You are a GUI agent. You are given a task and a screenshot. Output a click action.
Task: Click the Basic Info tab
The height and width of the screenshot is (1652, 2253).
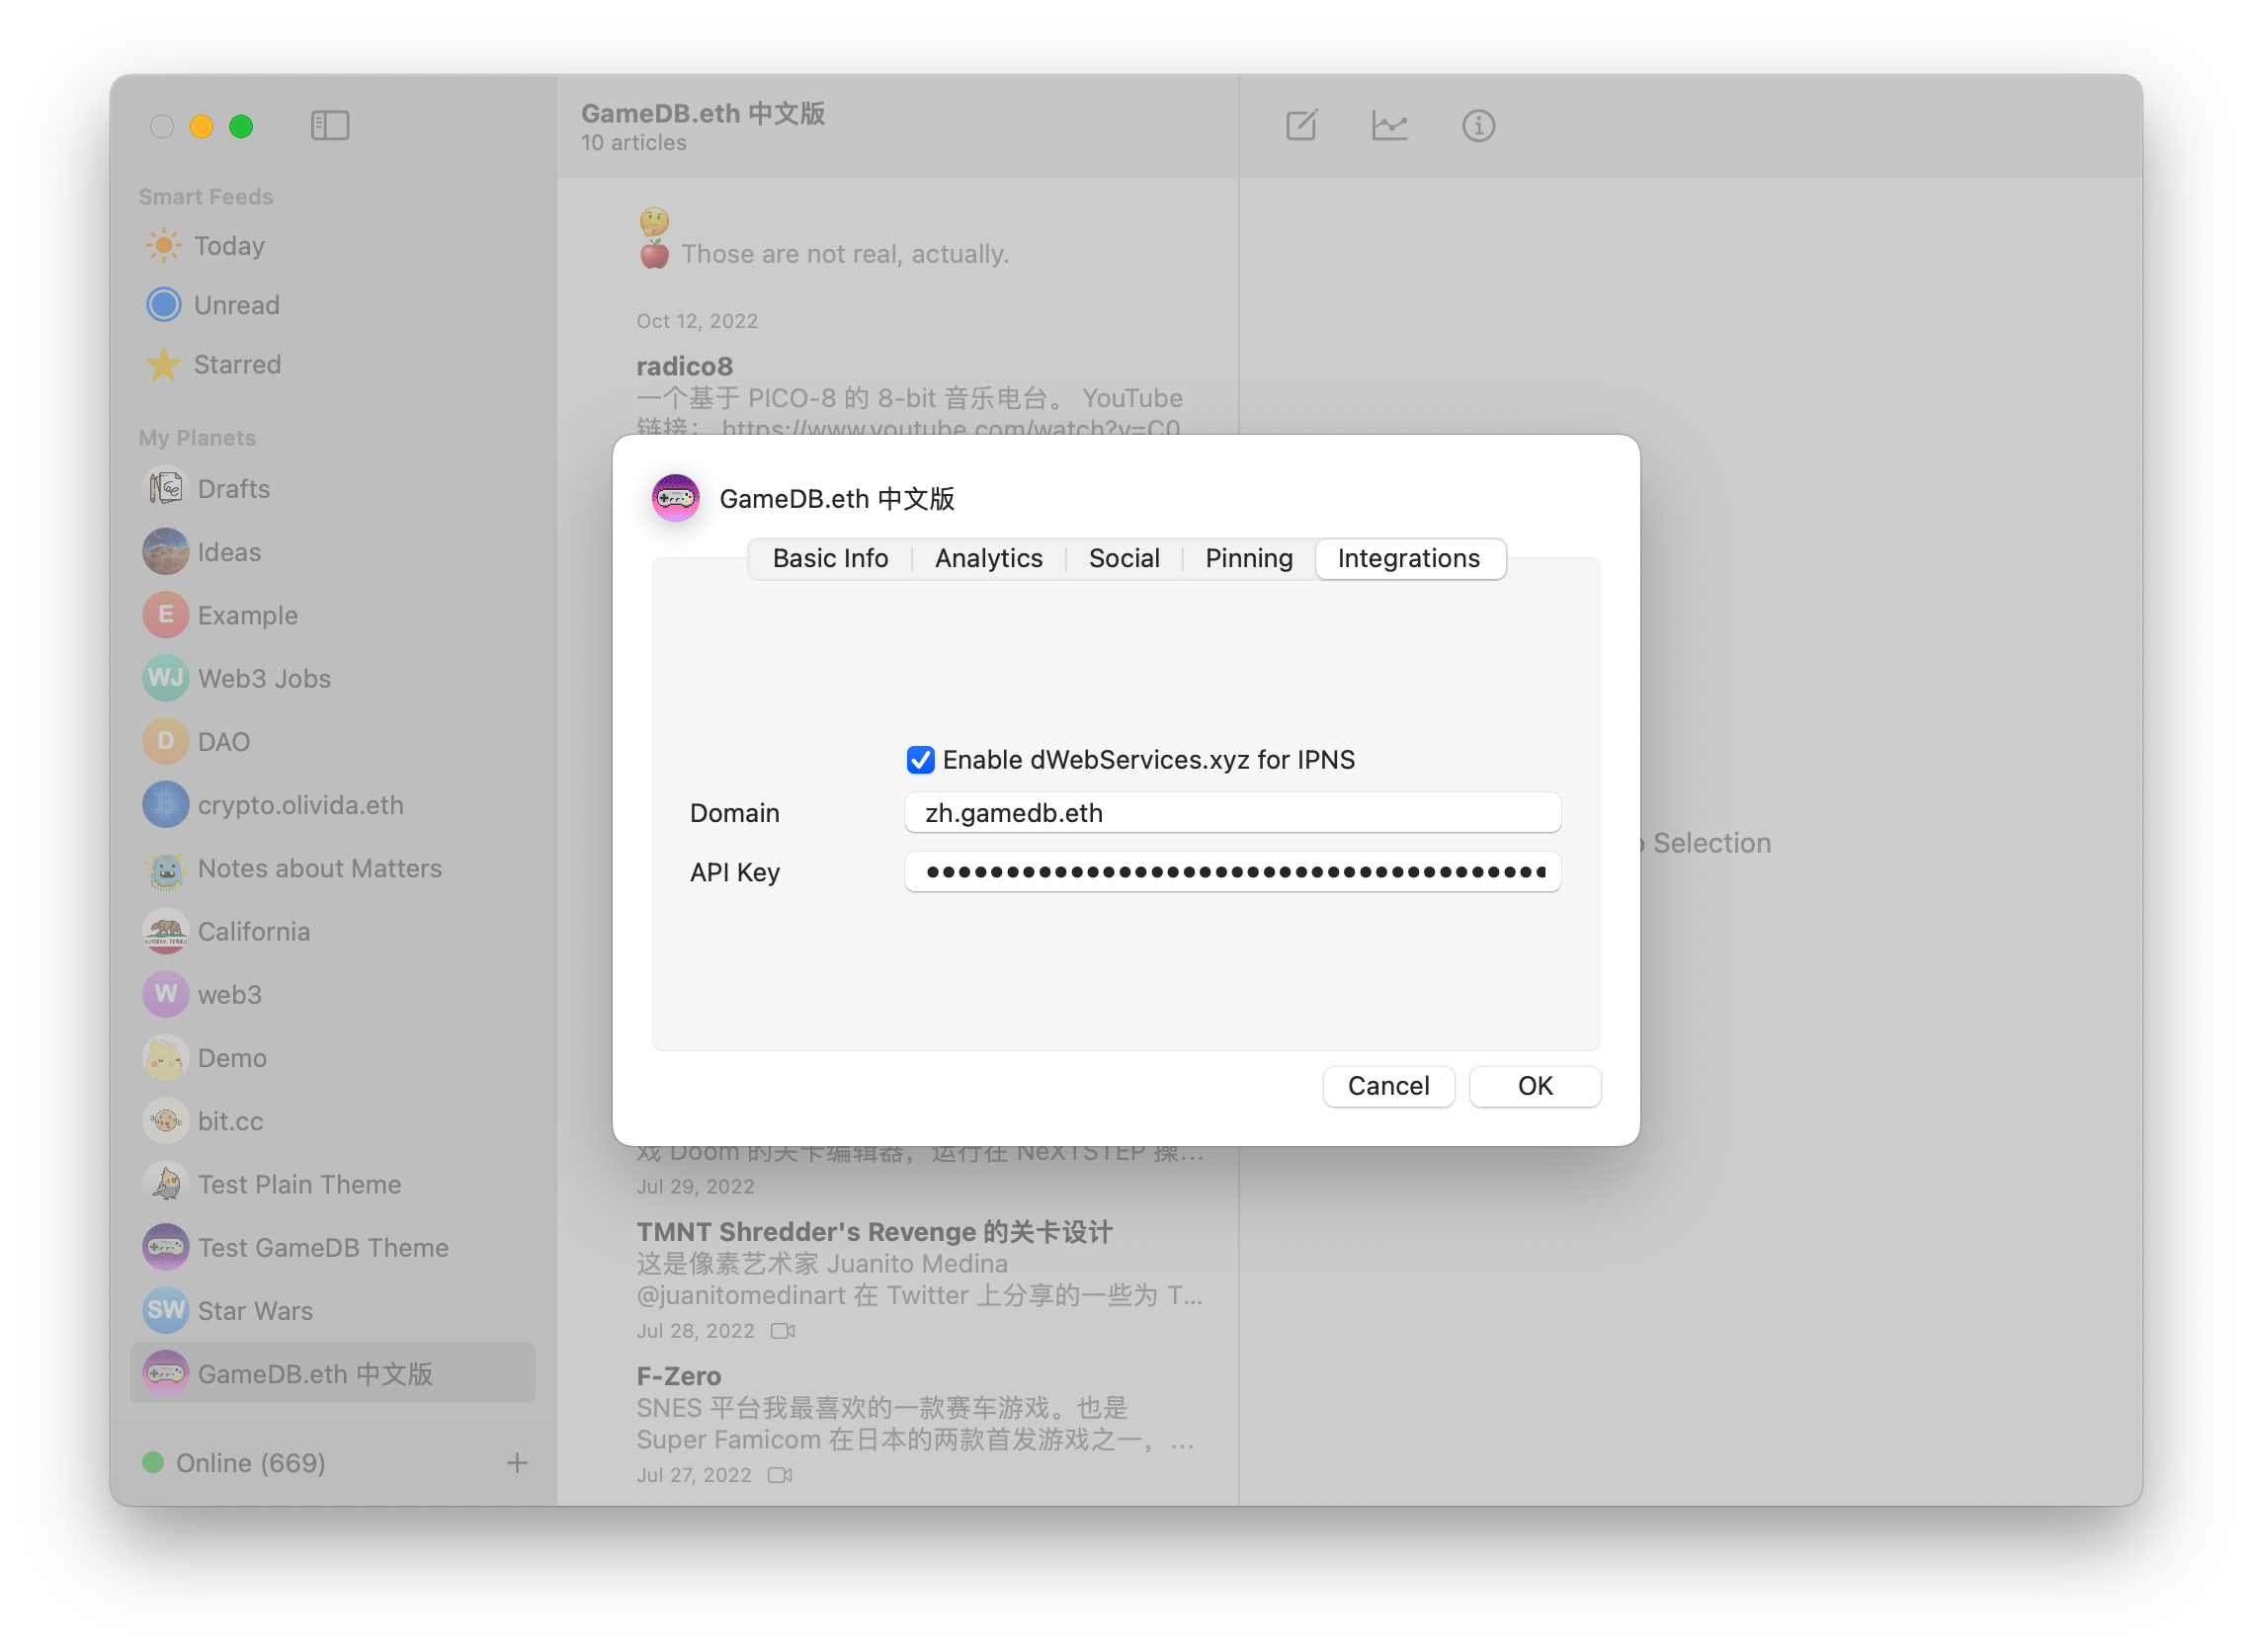pos(831,557)
